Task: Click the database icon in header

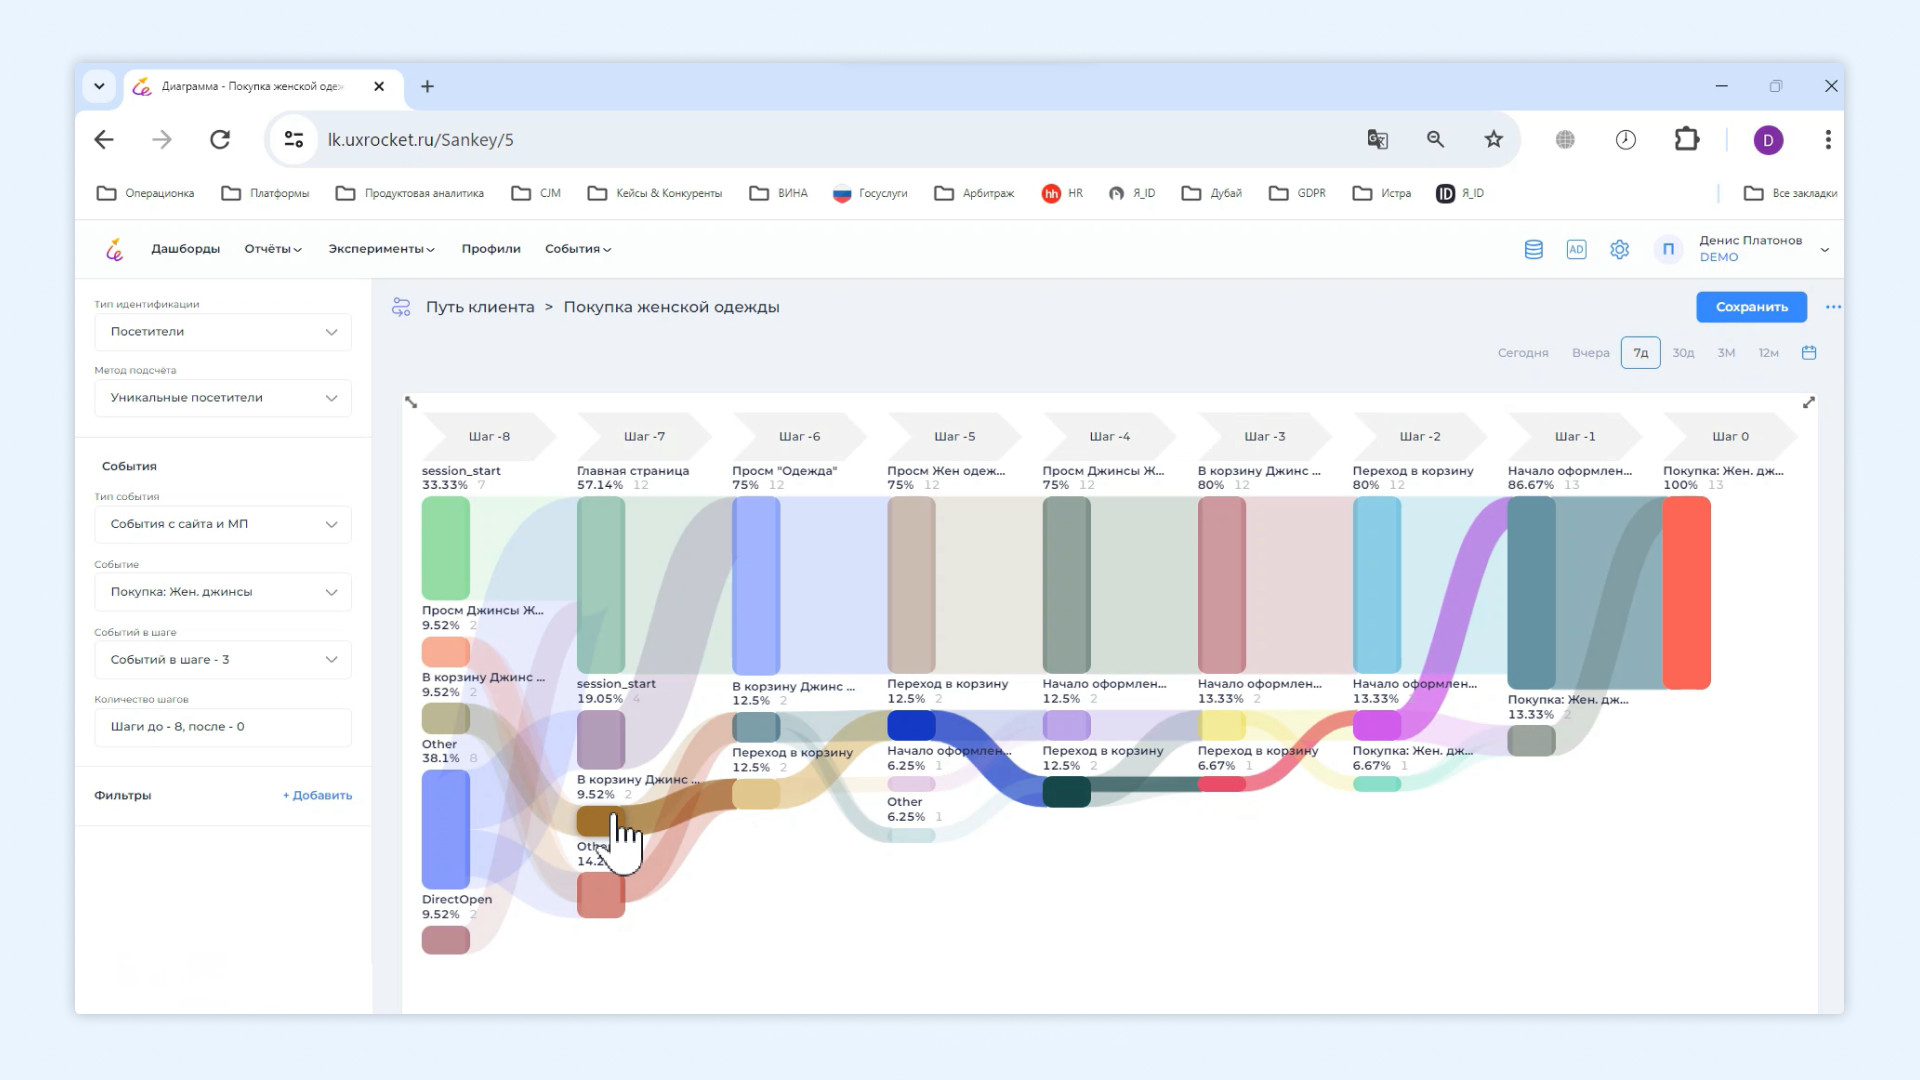Action: click(x=1533, y=249)
